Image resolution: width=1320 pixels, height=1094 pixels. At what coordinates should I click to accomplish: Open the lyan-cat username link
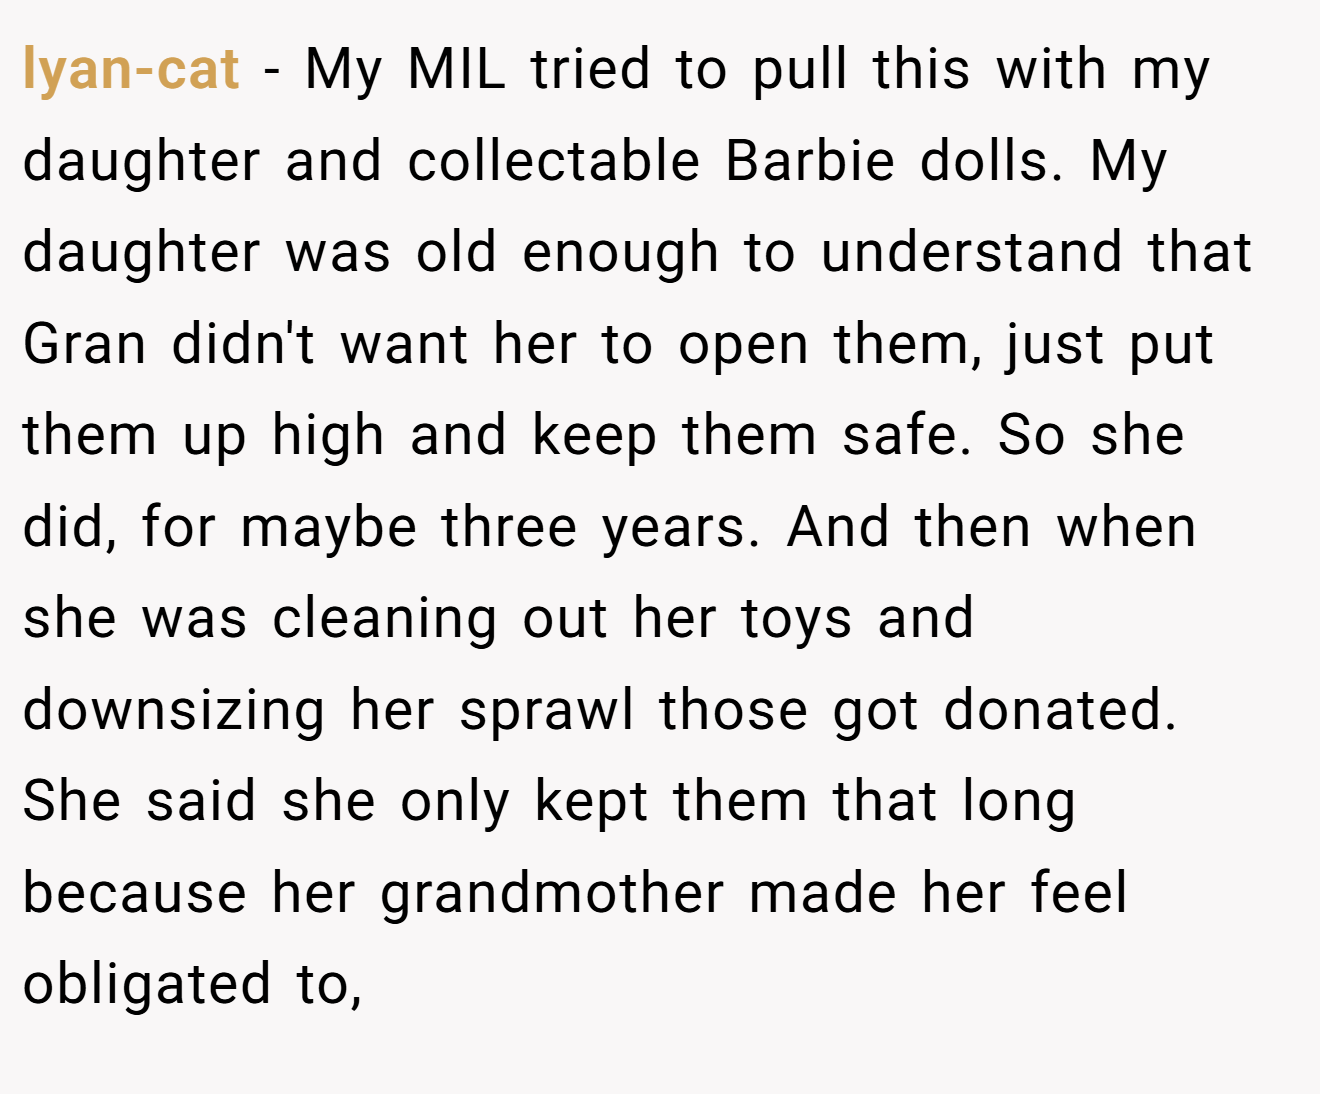tap(131, 71)
